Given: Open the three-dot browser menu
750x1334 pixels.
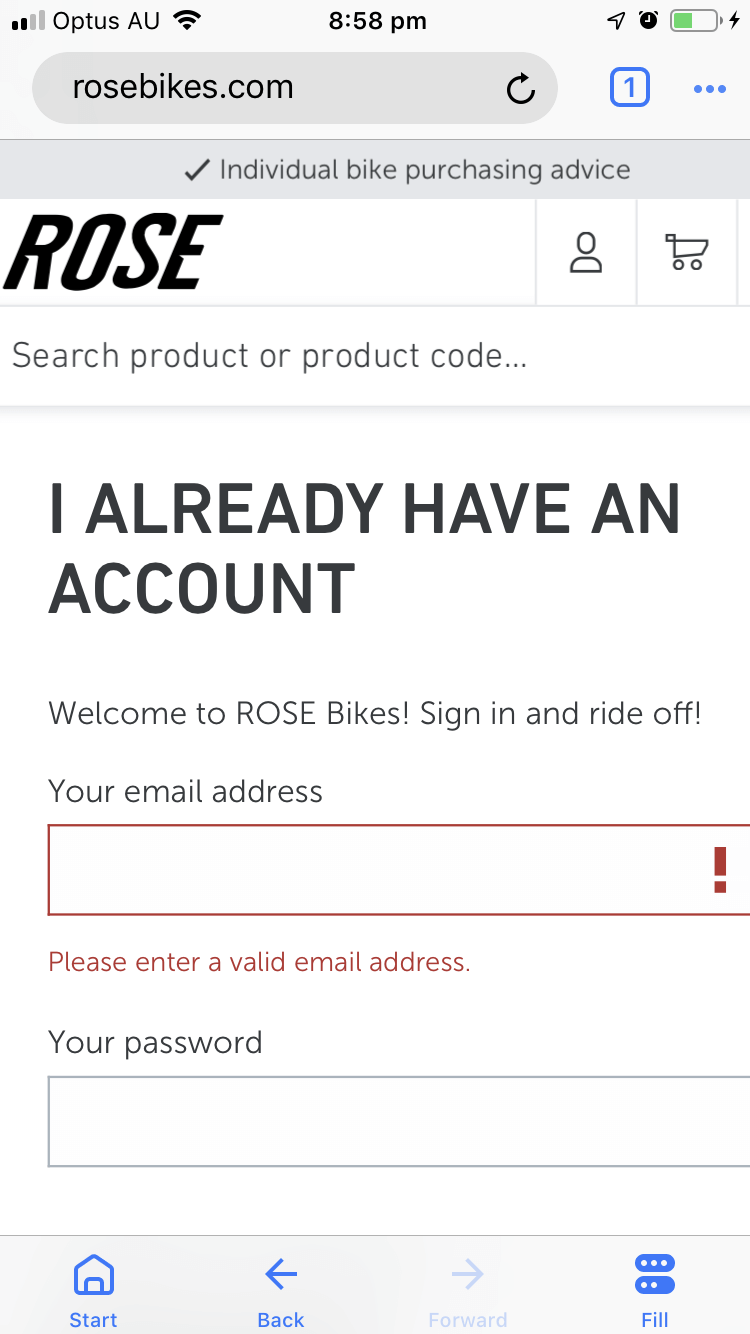Looking at the screenshot, I should 710,88.
